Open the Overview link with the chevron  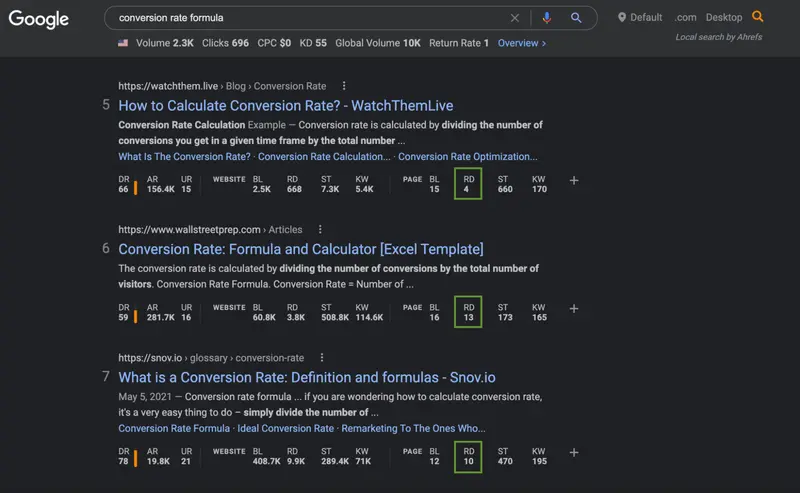point(522,43)
